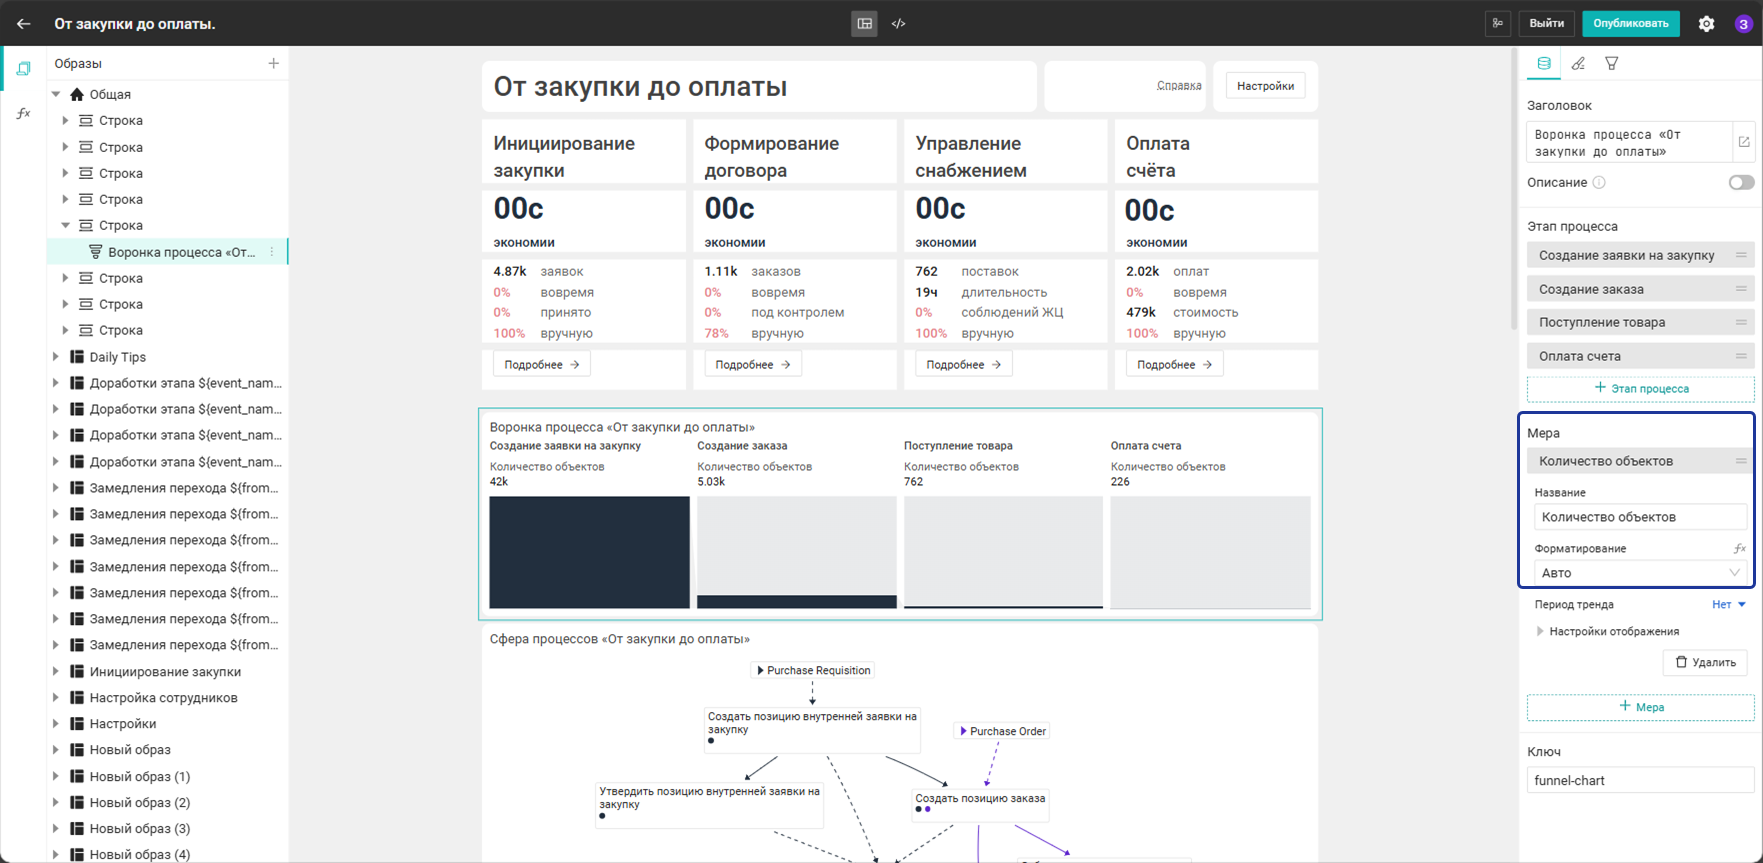This screenshot has height=863, width=1763.
Task: Open the filter tab funnel icon
Action: click(1612, 63)
